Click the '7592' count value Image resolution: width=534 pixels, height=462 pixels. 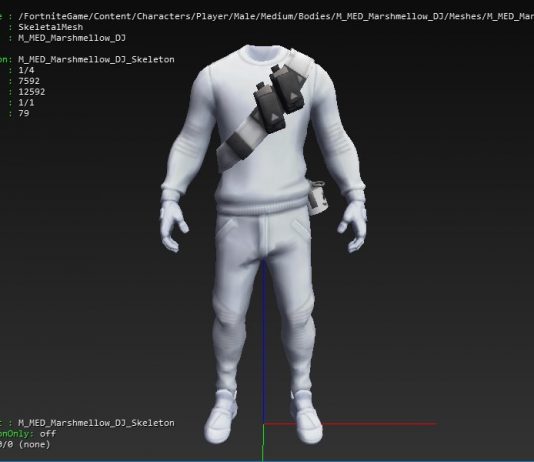pos(29,81)
